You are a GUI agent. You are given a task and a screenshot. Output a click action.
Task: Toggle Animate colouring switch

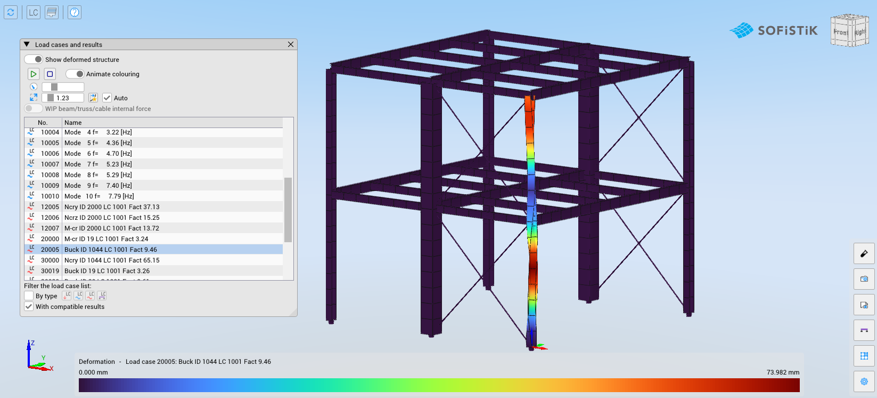[75, 74]
